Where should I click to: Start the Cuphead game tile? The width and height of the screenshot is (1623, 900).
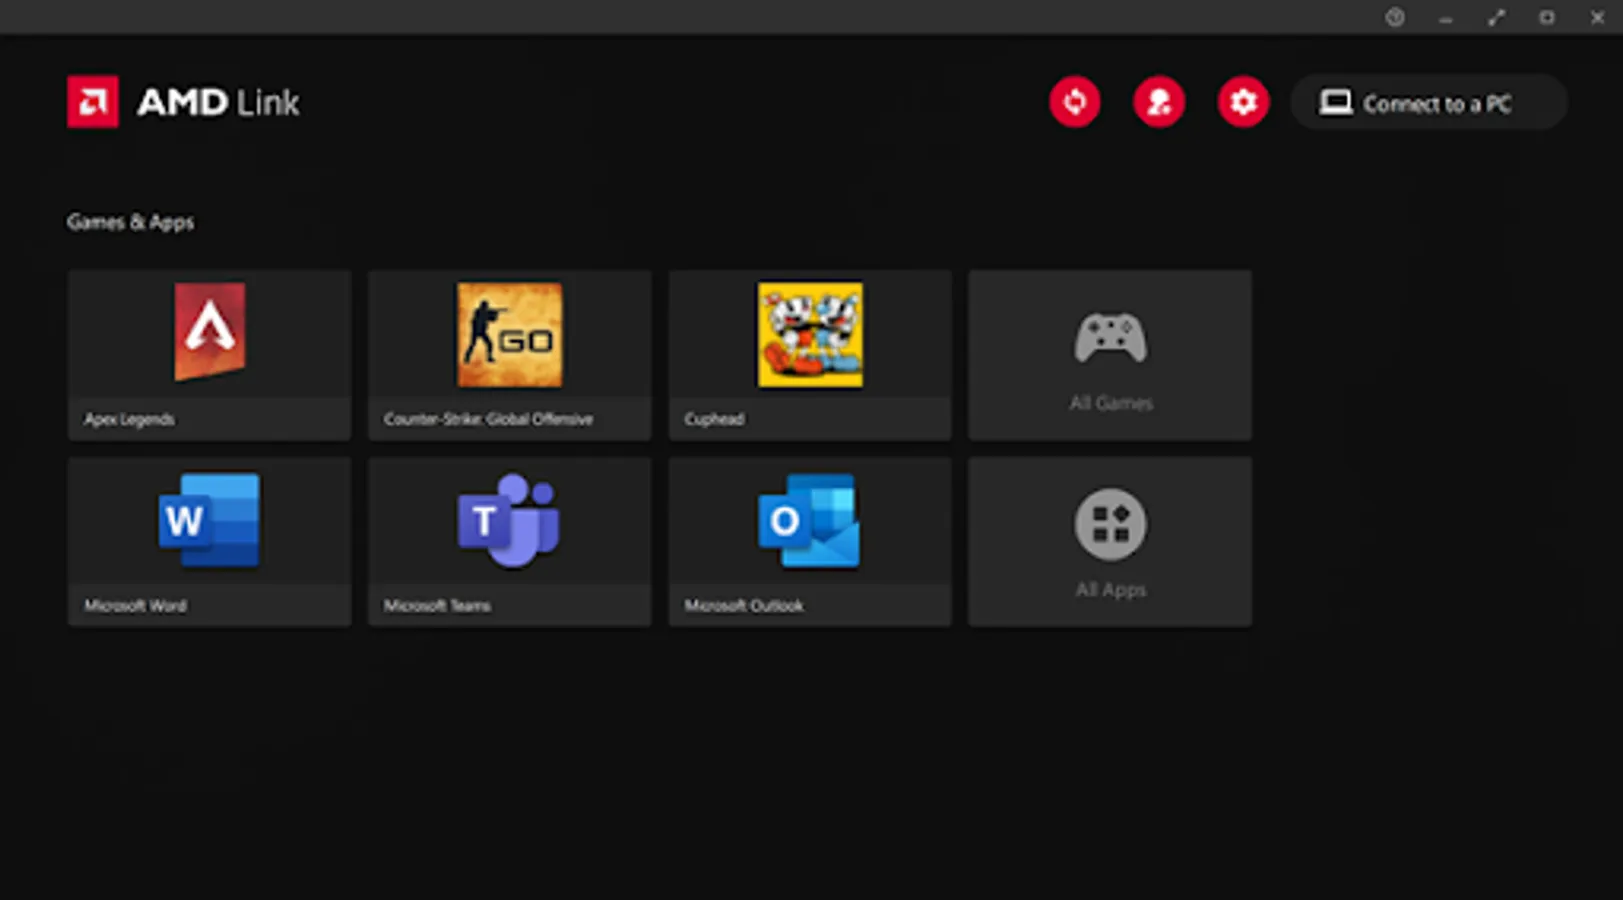(x=810, y=355)
